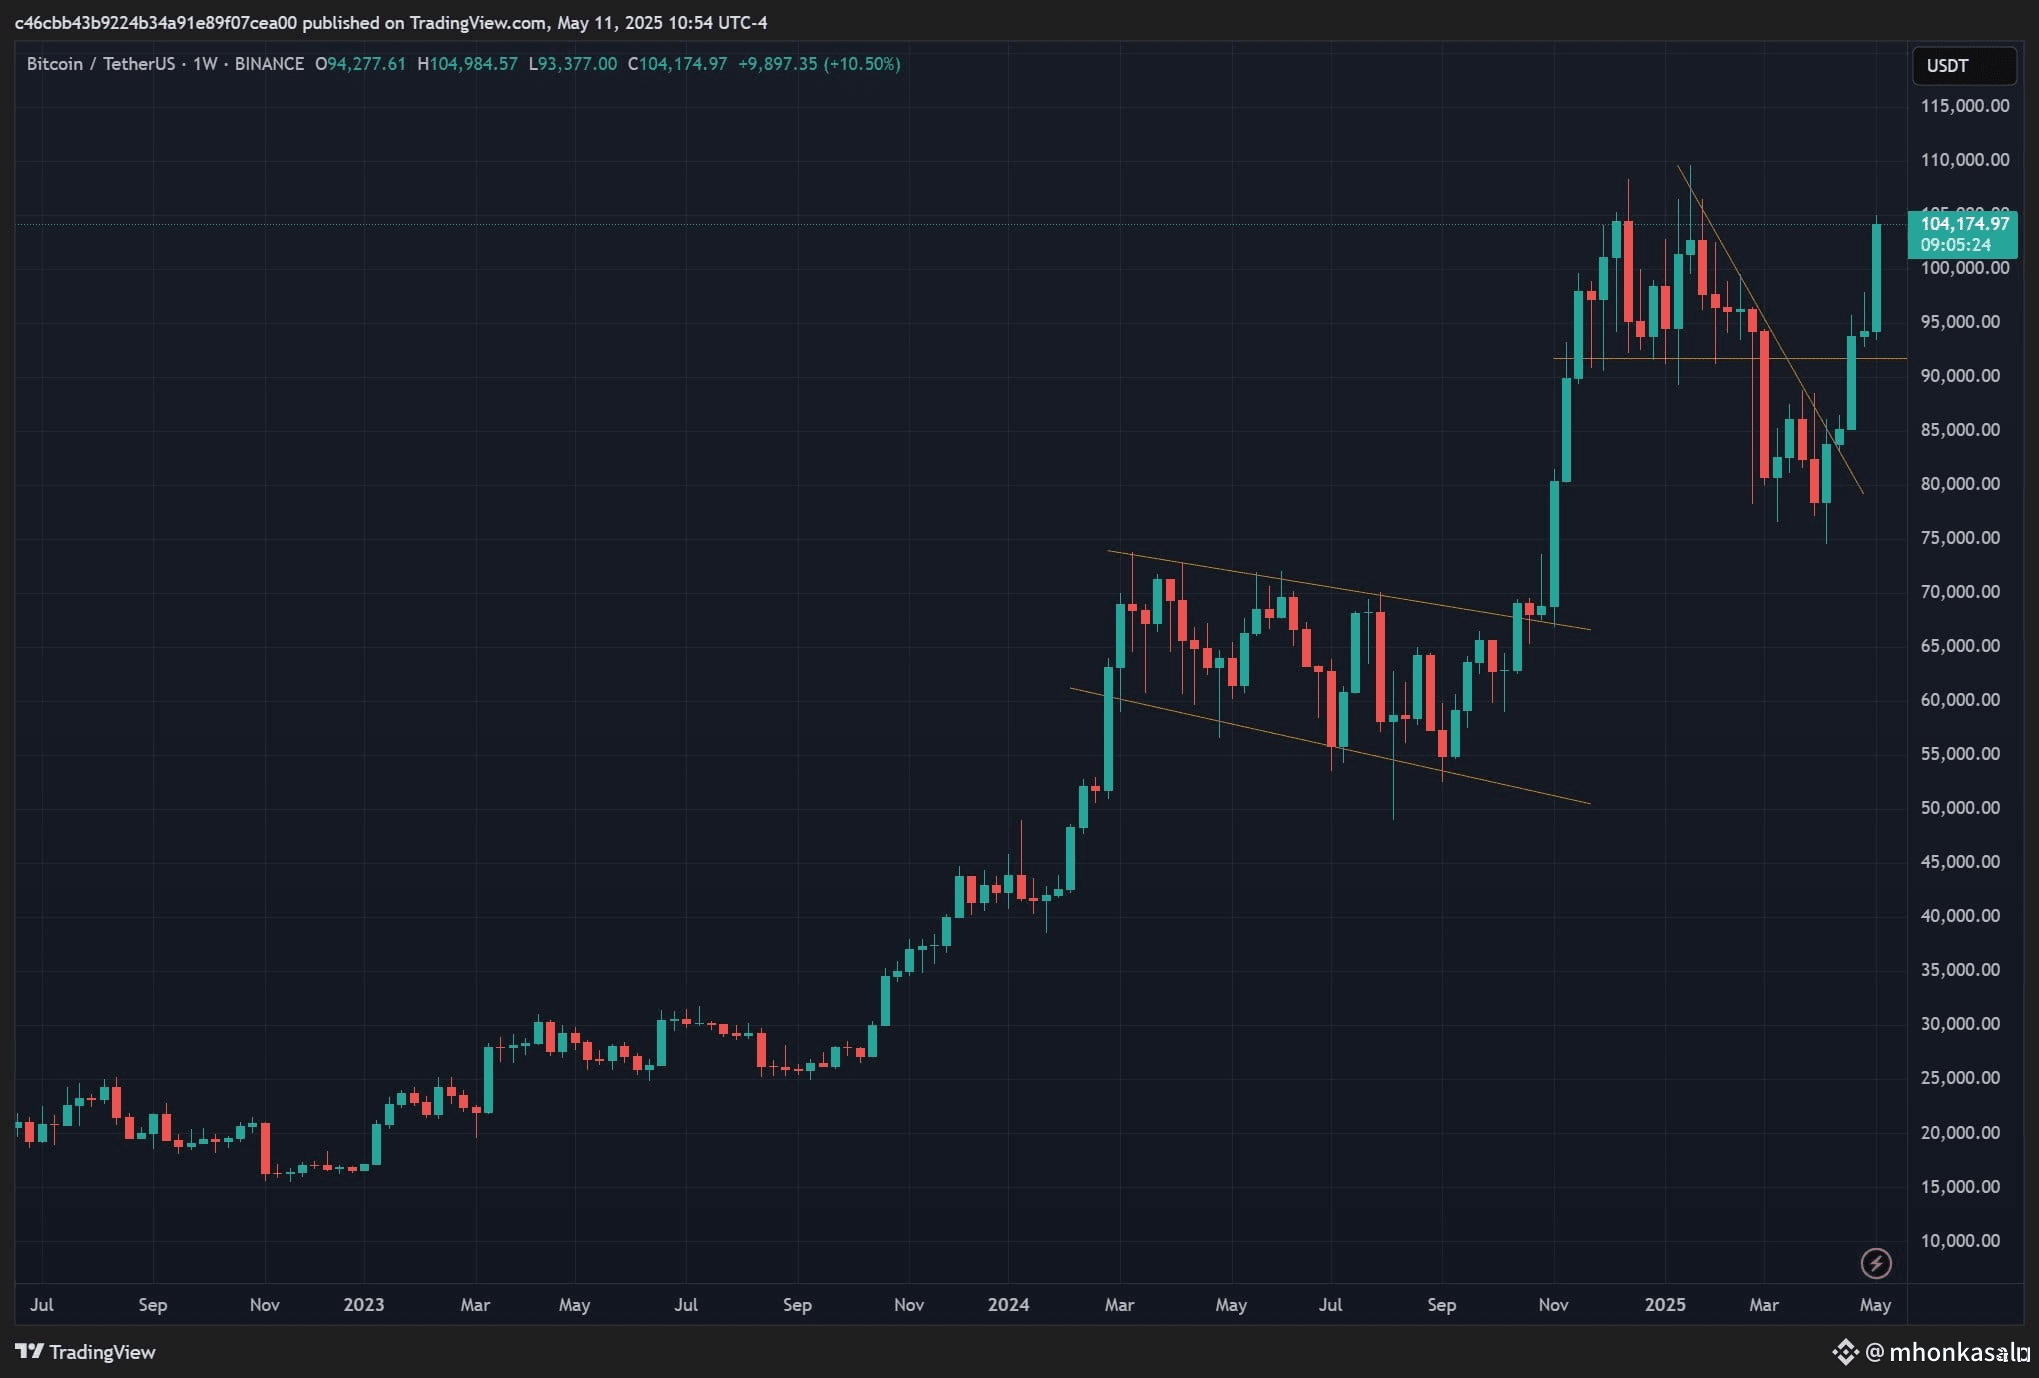Click the 2024 label on the time axis
The height and width of the screenshot is (1378, 2039).
point(1008,1305)
